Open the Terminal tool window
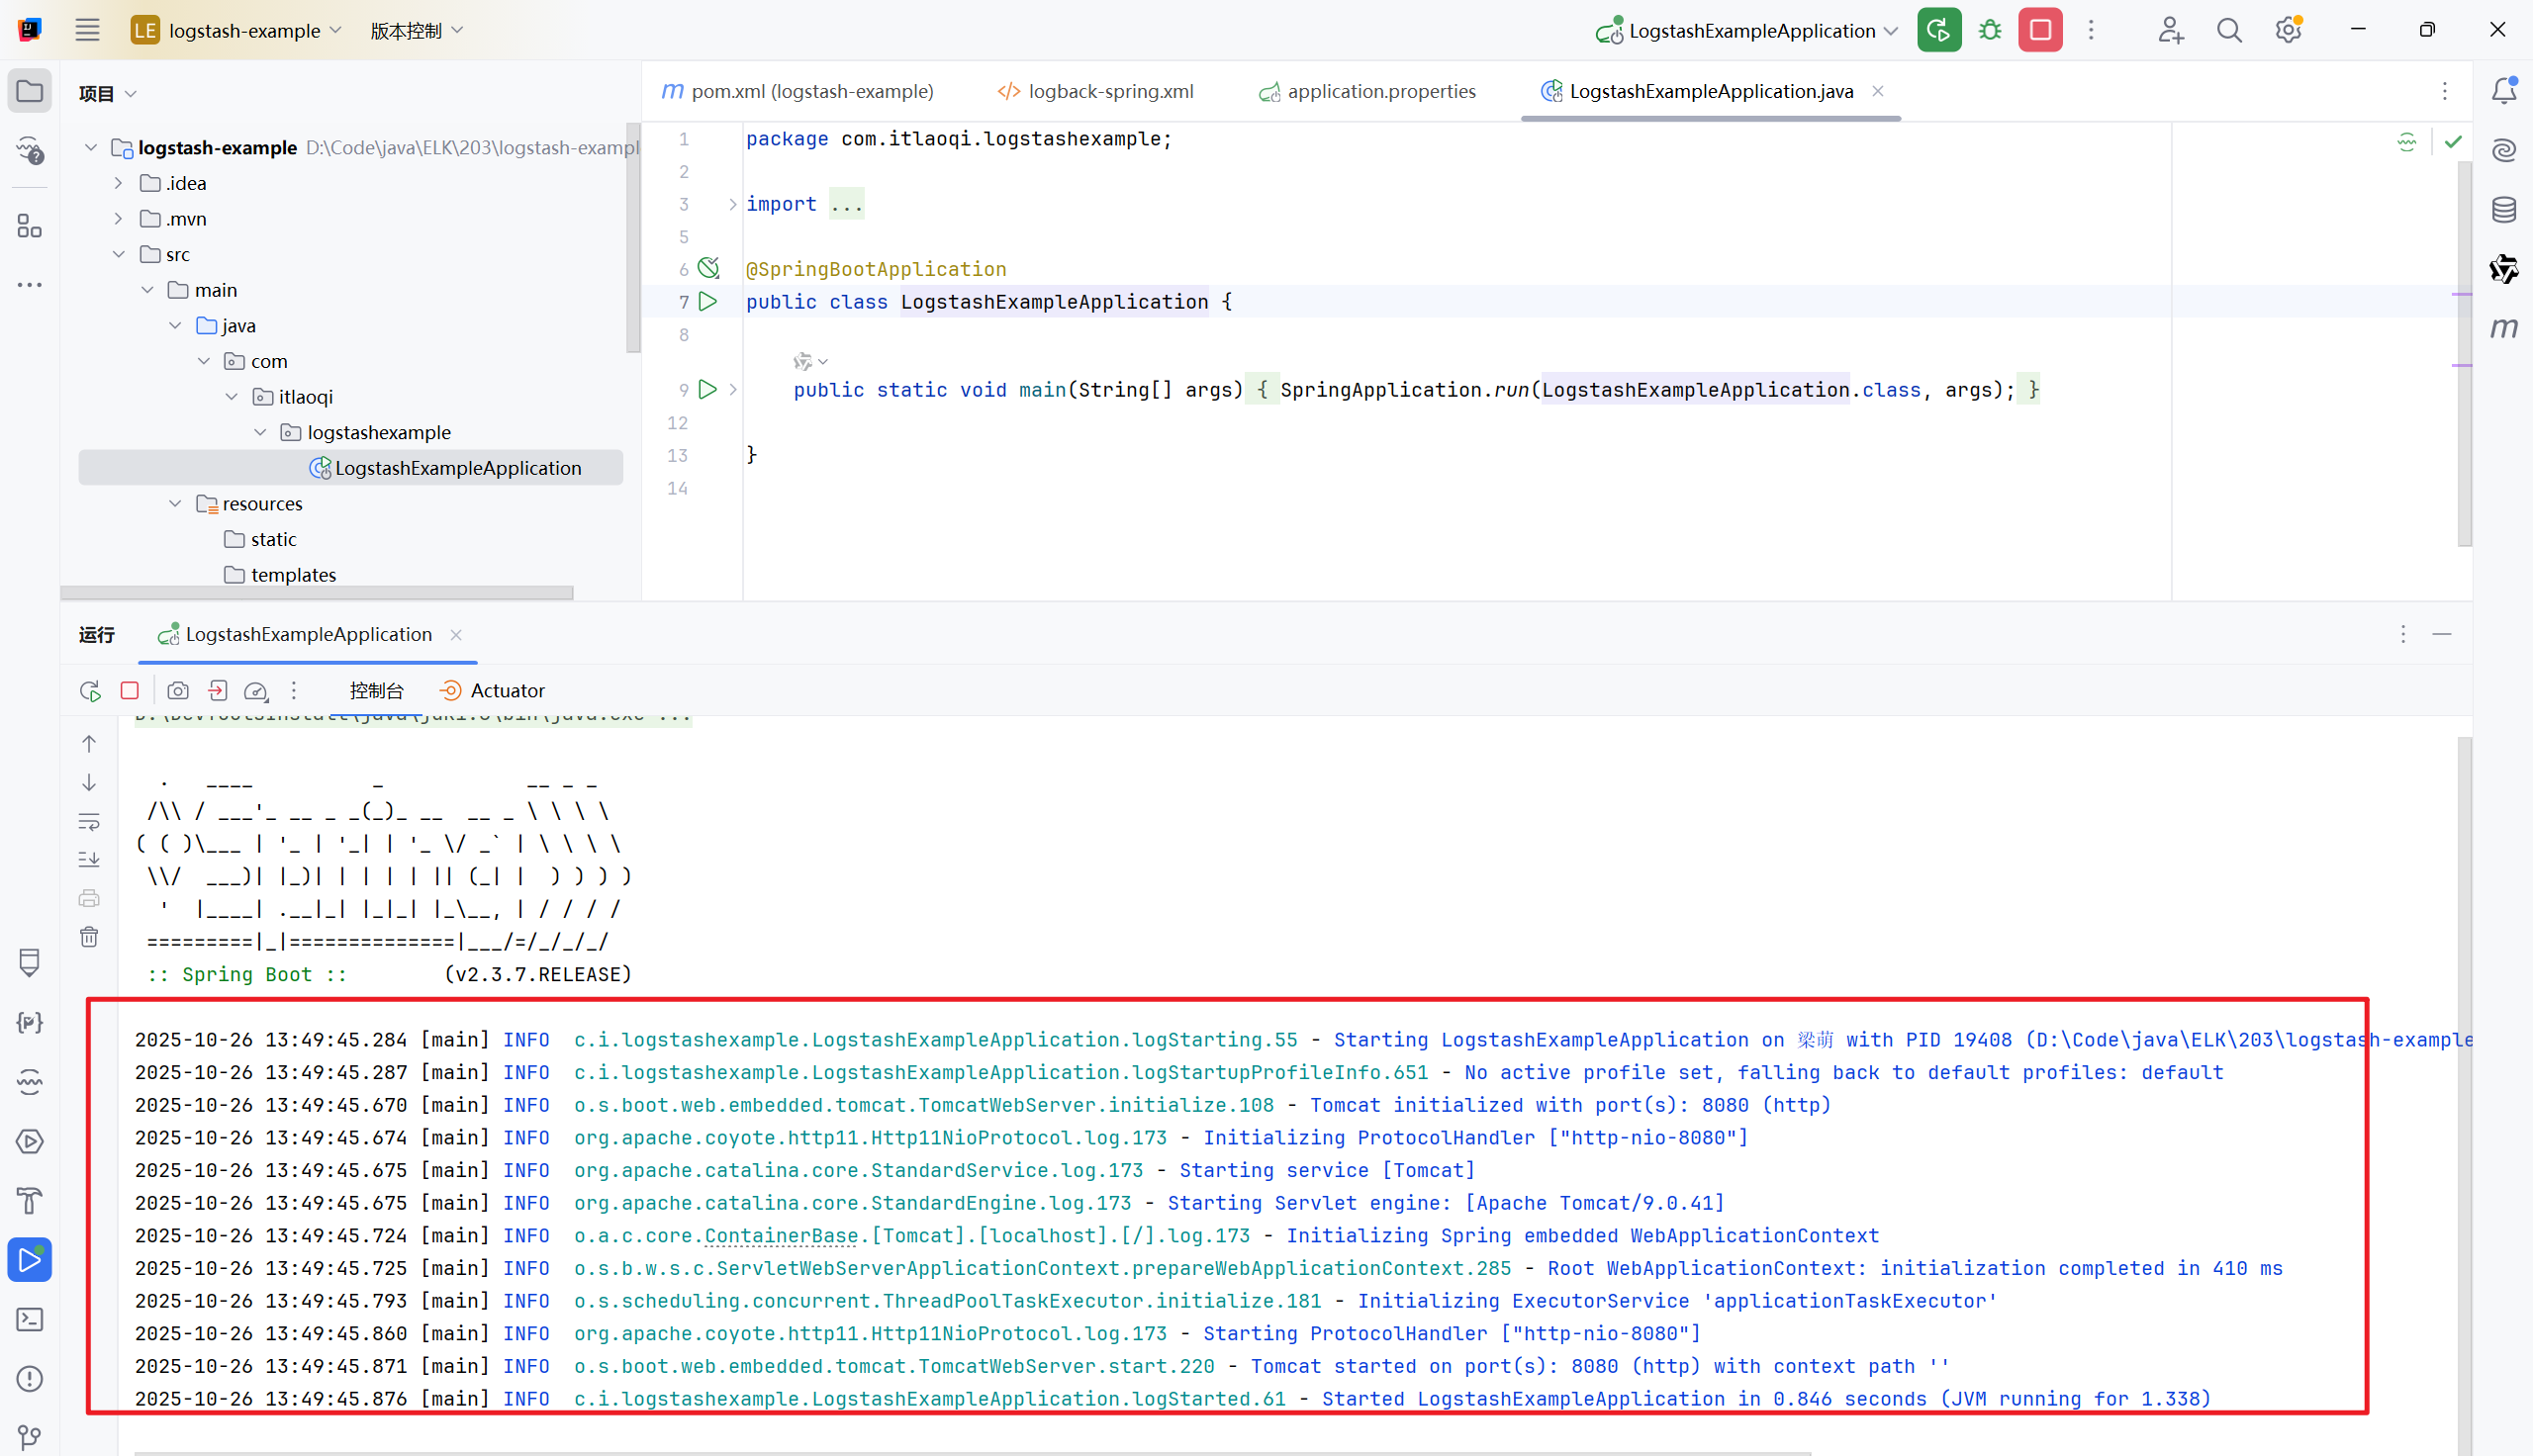 pyautogui.click(x=30, y=1320)
